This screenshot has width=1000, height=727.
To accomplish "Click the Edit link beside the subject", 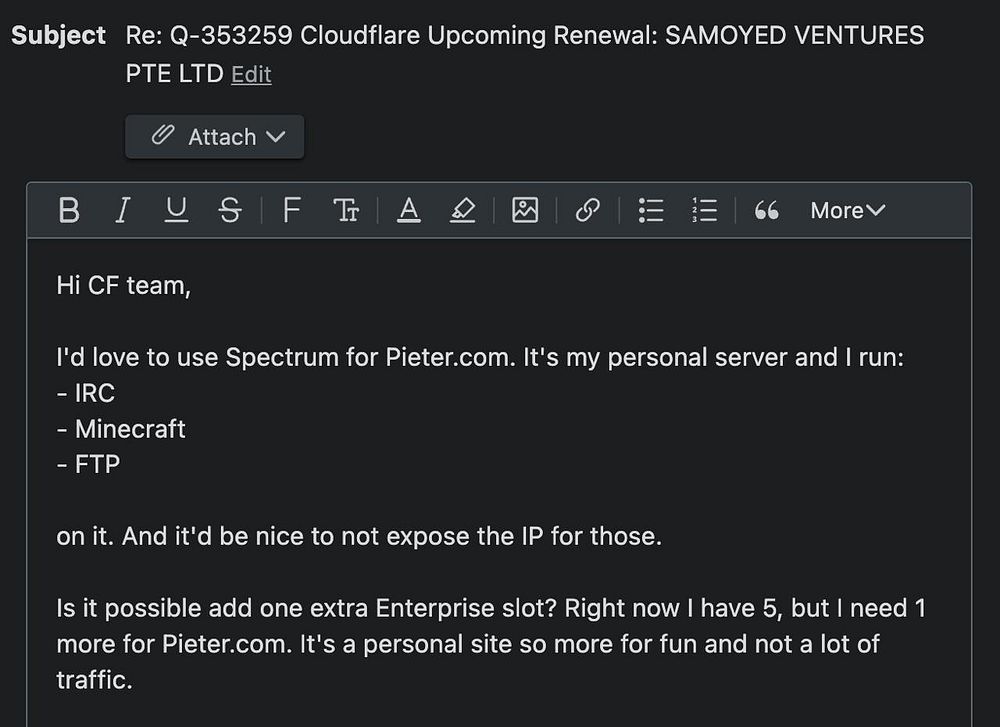I will pyautogui.click(x=251, y=75).
